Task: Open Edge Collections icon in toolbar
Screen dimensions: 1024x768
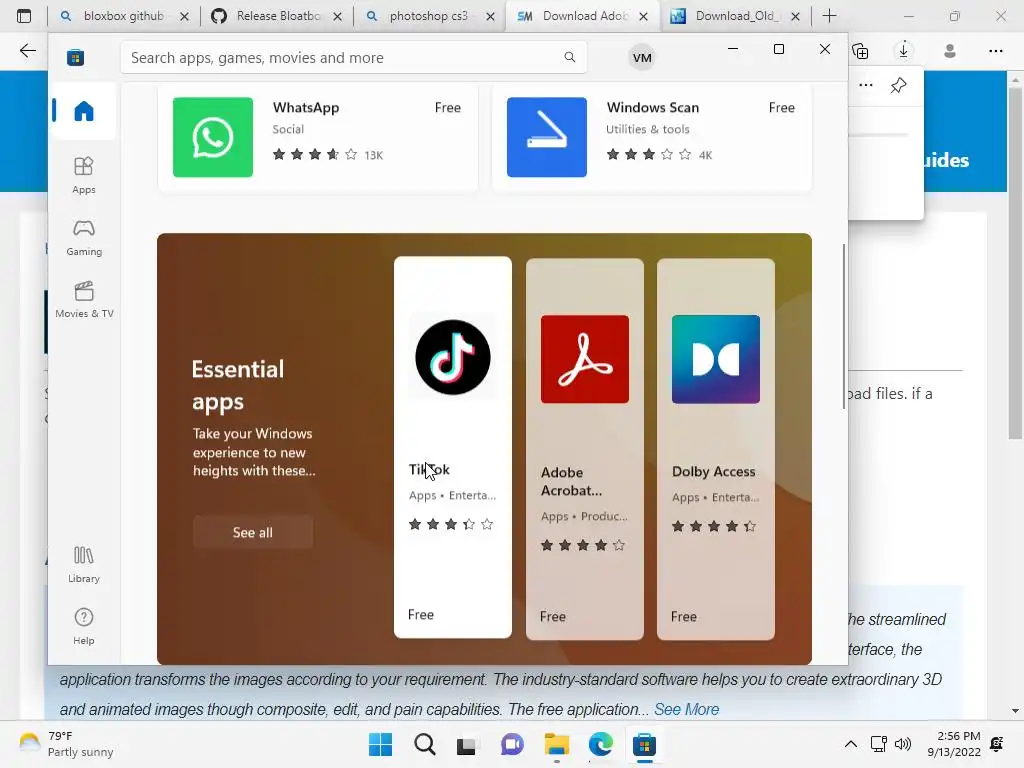Action: click(860, 51)
